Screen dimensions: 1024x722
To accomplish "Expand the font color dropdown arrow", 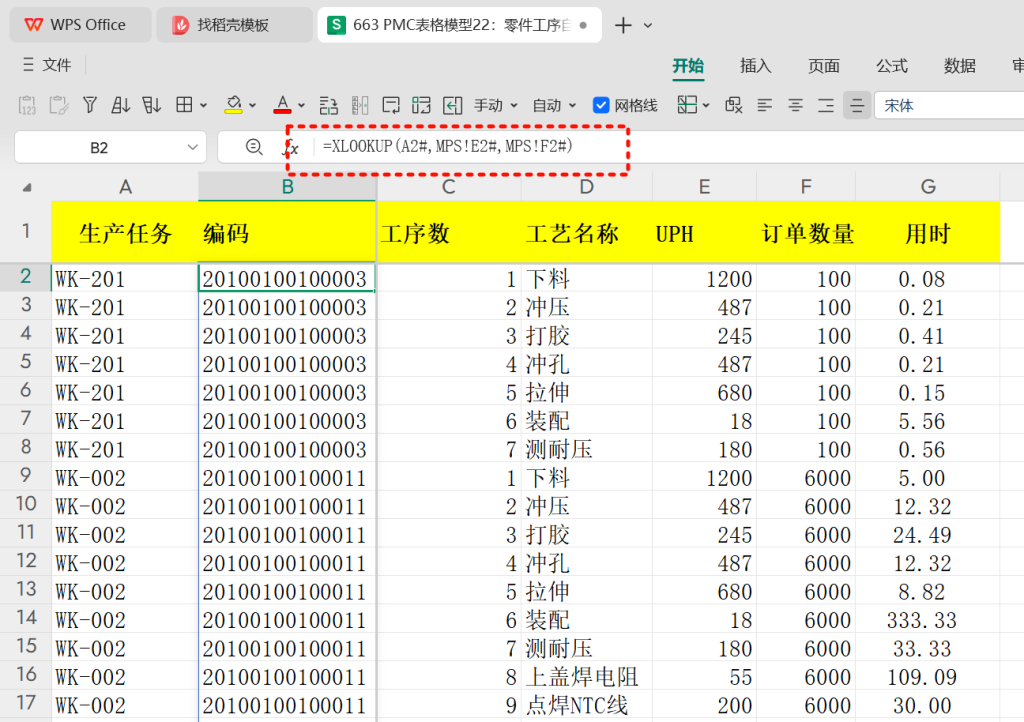I will point(301,105).
